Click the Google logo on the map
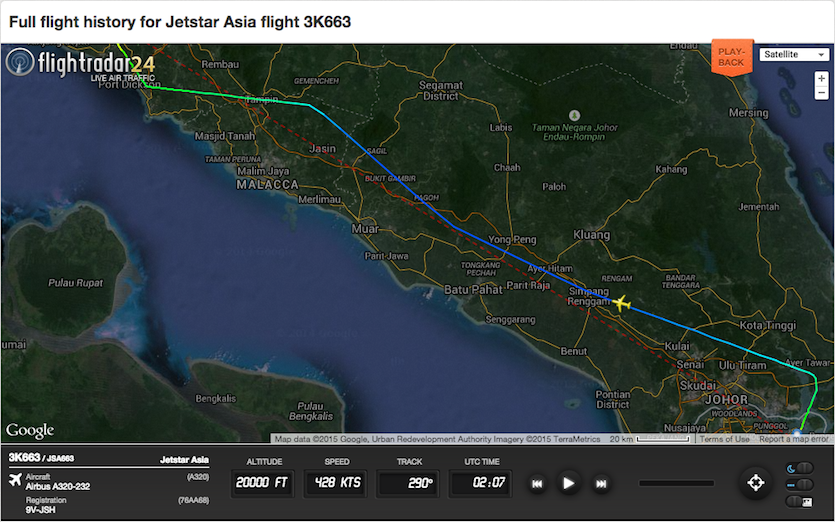Image resolution: width=835 pixels, height=522 pixels. pos(30,430)
